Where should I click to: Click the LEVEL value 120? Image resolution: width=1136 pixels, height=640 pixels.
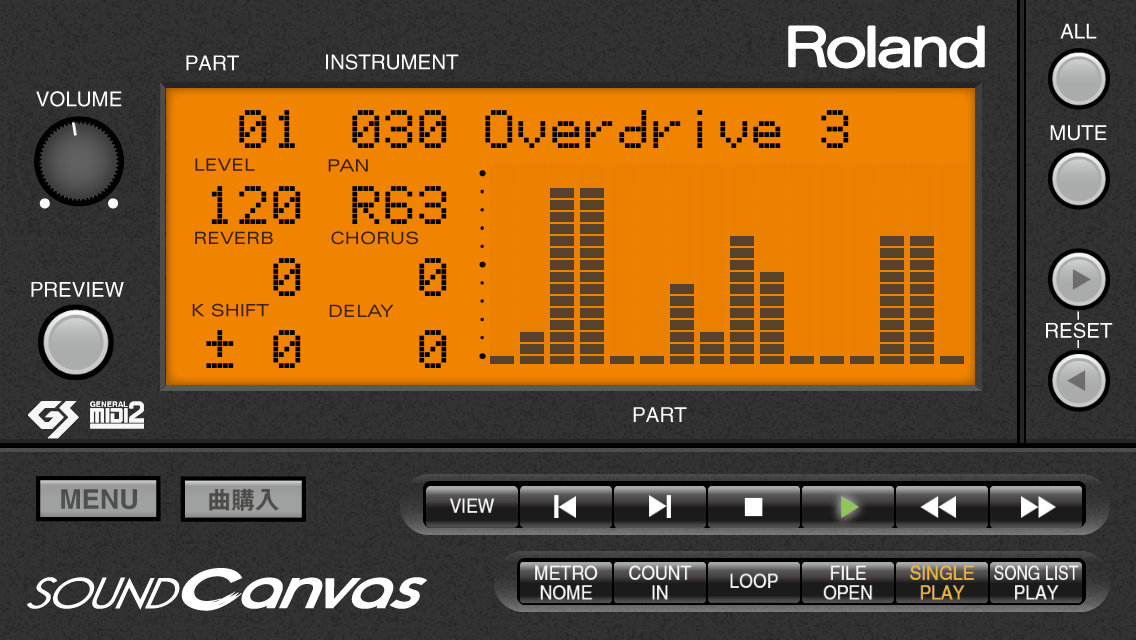coord(254,205)
